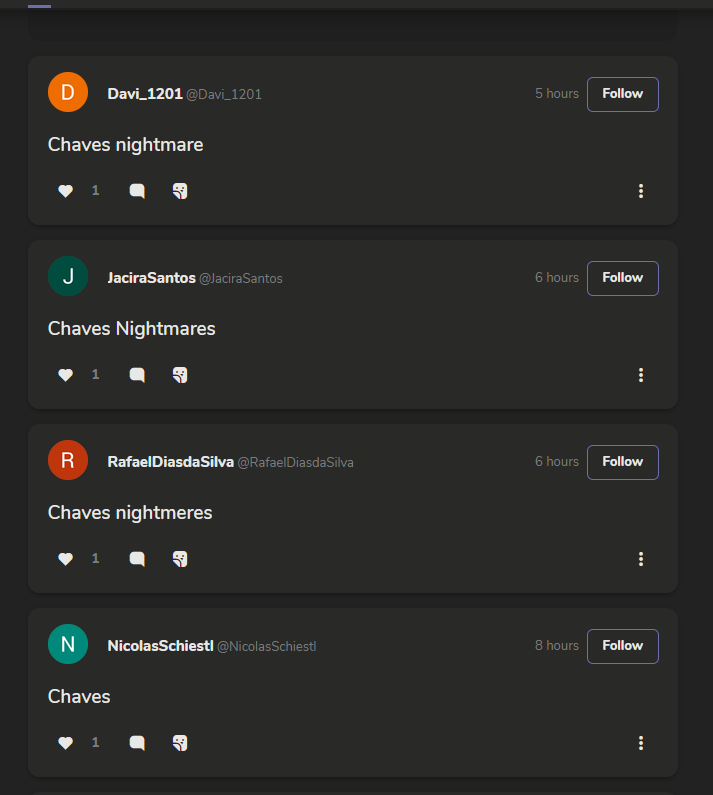Open RafaelDiasdaSilva's profile via username link
Image resolution: width=713 pixels, height=795 pixels.
click(x=171, y=462)
